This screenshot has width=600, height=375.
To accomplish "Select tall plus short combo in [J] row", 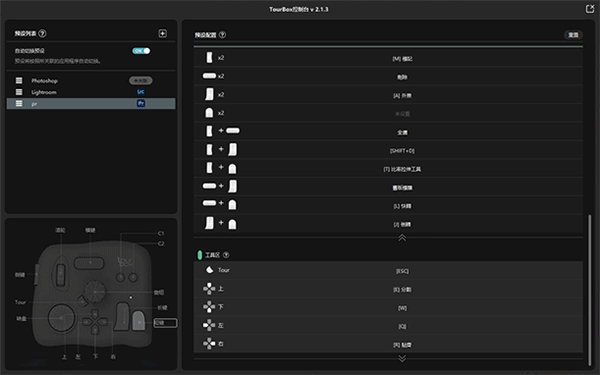I will tap(221, 223).
